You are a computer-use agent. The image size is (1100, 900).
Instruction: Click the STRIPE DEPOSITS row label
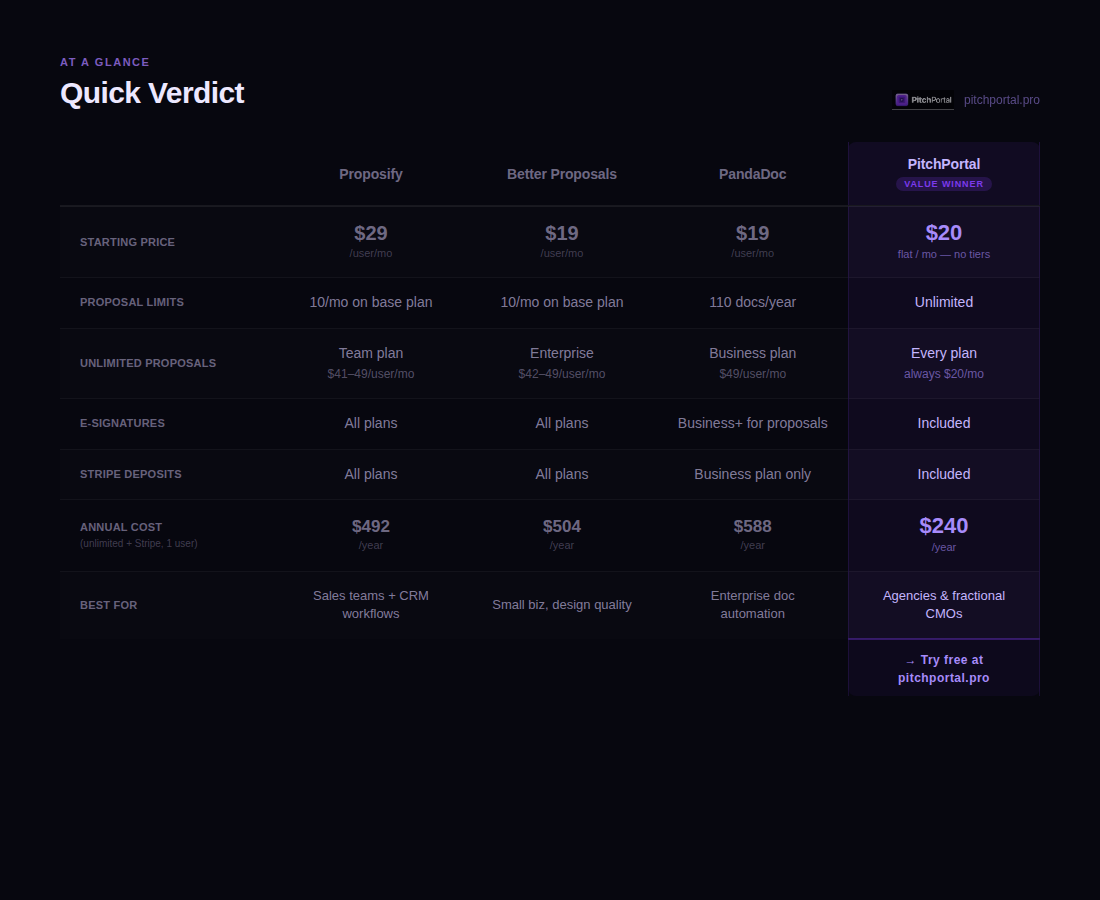coord(130,474)
